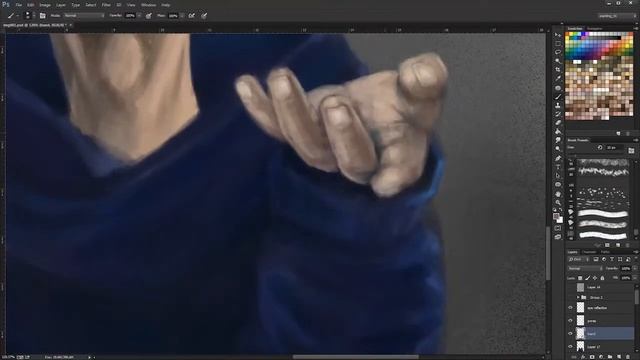Select the Healing Brush tool

coord(558,88)
